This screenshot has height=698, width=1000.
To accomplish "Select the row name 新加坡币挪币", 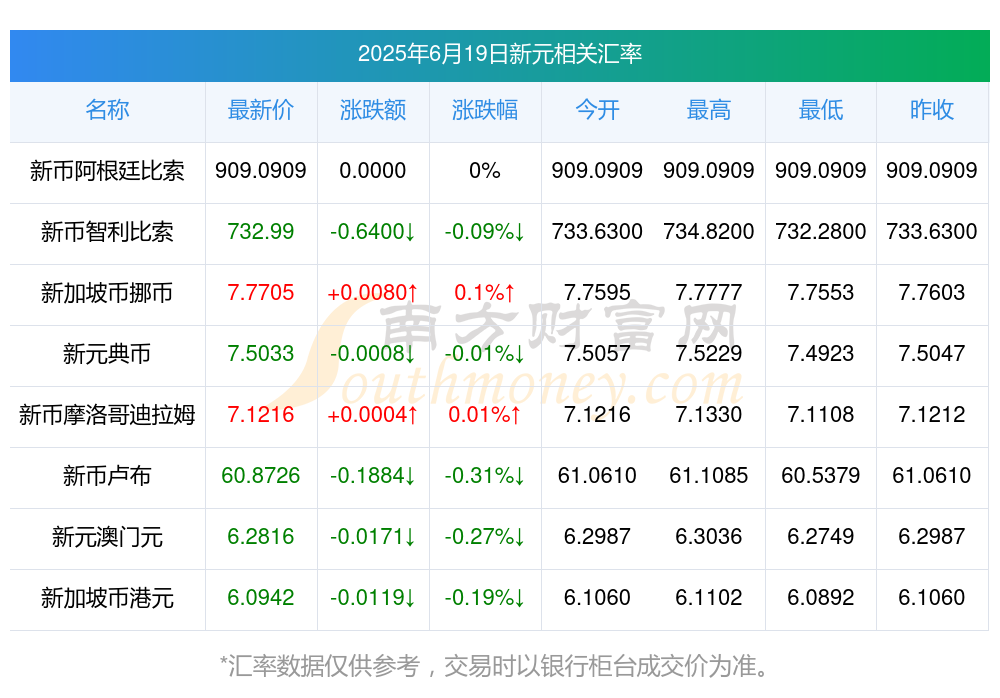I will coord(107,293).
